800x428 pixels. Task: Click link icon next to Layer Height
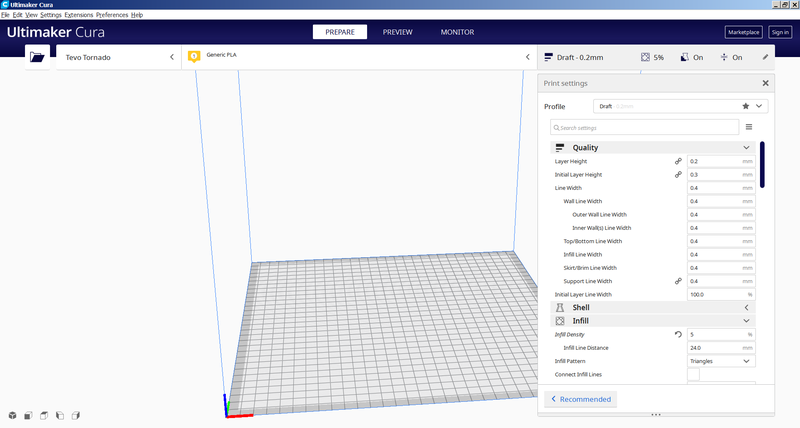click(678, 161)
